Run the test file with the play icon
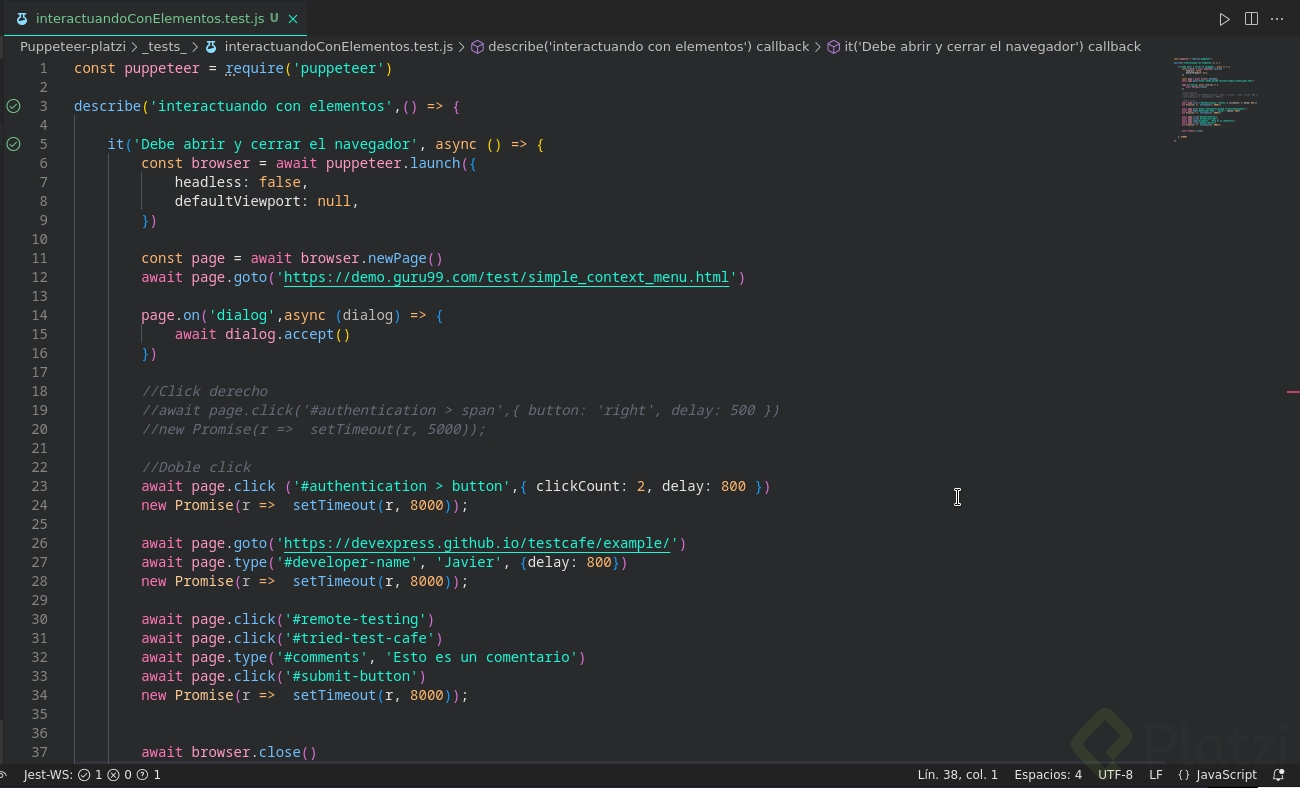This screenshot has width=1300, height=788. point(1224,19)
